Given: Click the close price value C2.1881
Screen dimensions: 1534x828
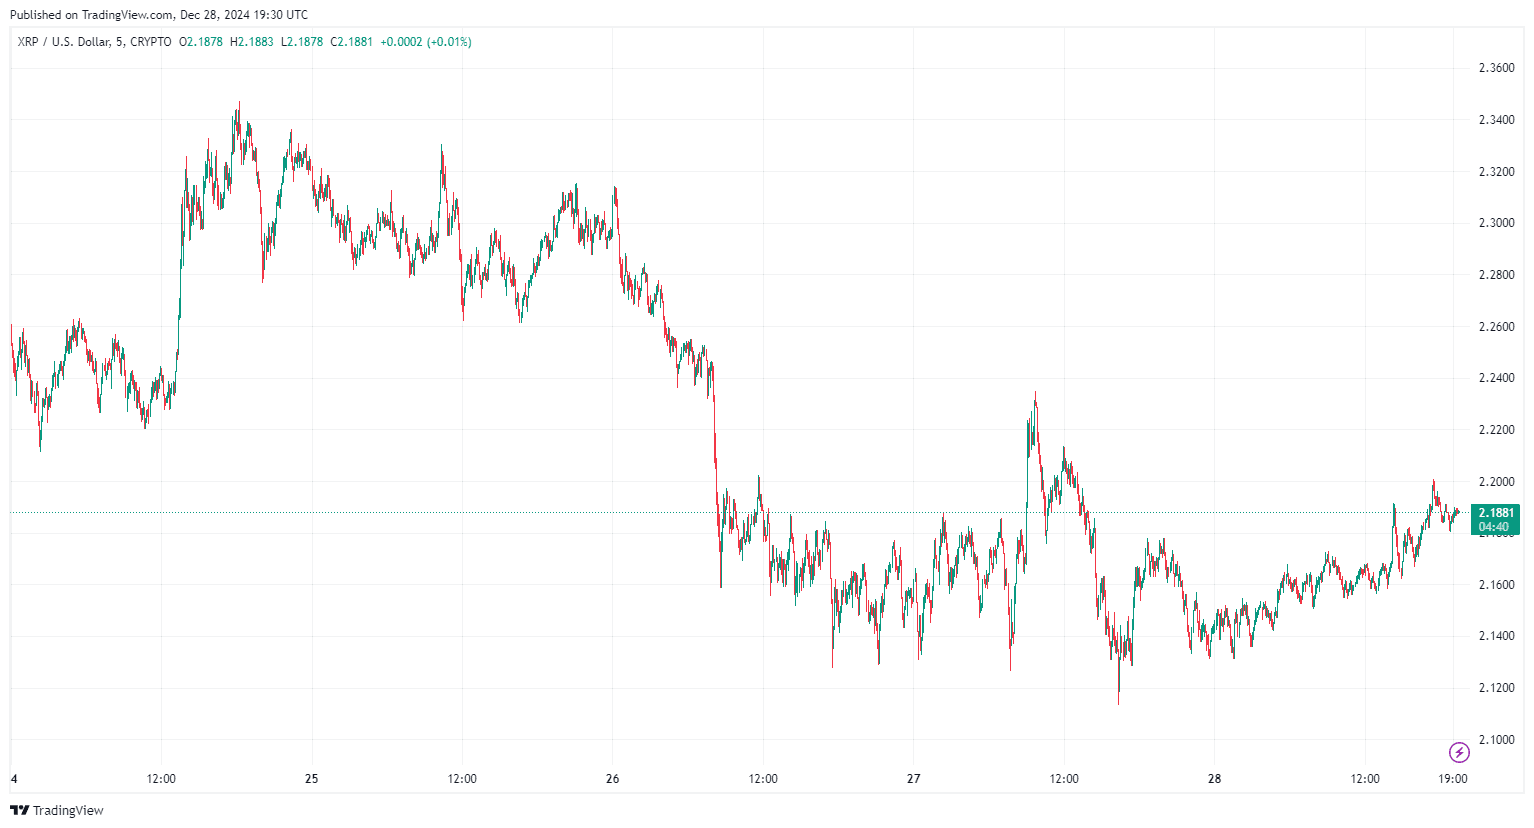Looking at the screenshot, I should [x=352, y=42].
